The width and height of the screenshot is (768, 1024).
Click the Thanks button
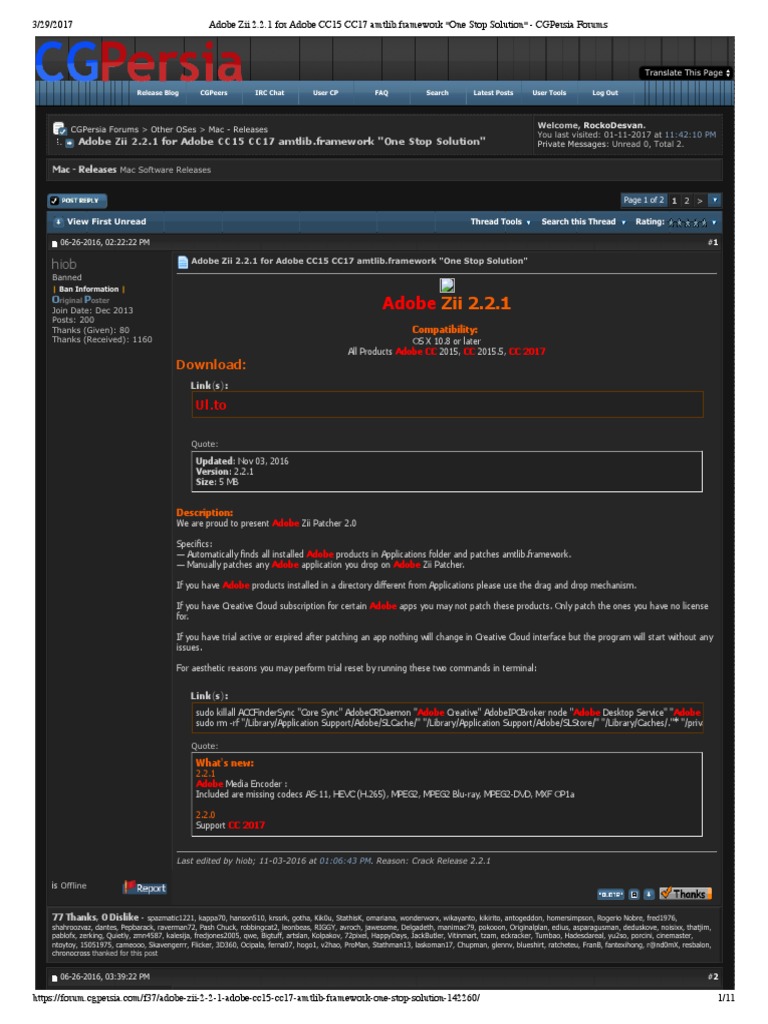click(685, 893)
